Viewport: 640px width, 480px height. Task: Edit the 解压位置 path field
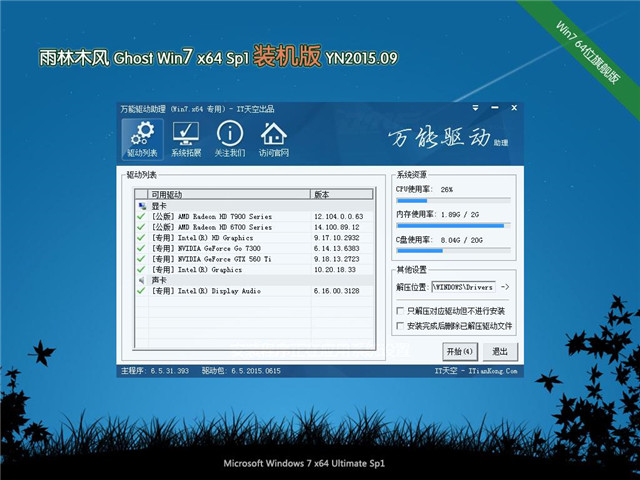[464, 287]
